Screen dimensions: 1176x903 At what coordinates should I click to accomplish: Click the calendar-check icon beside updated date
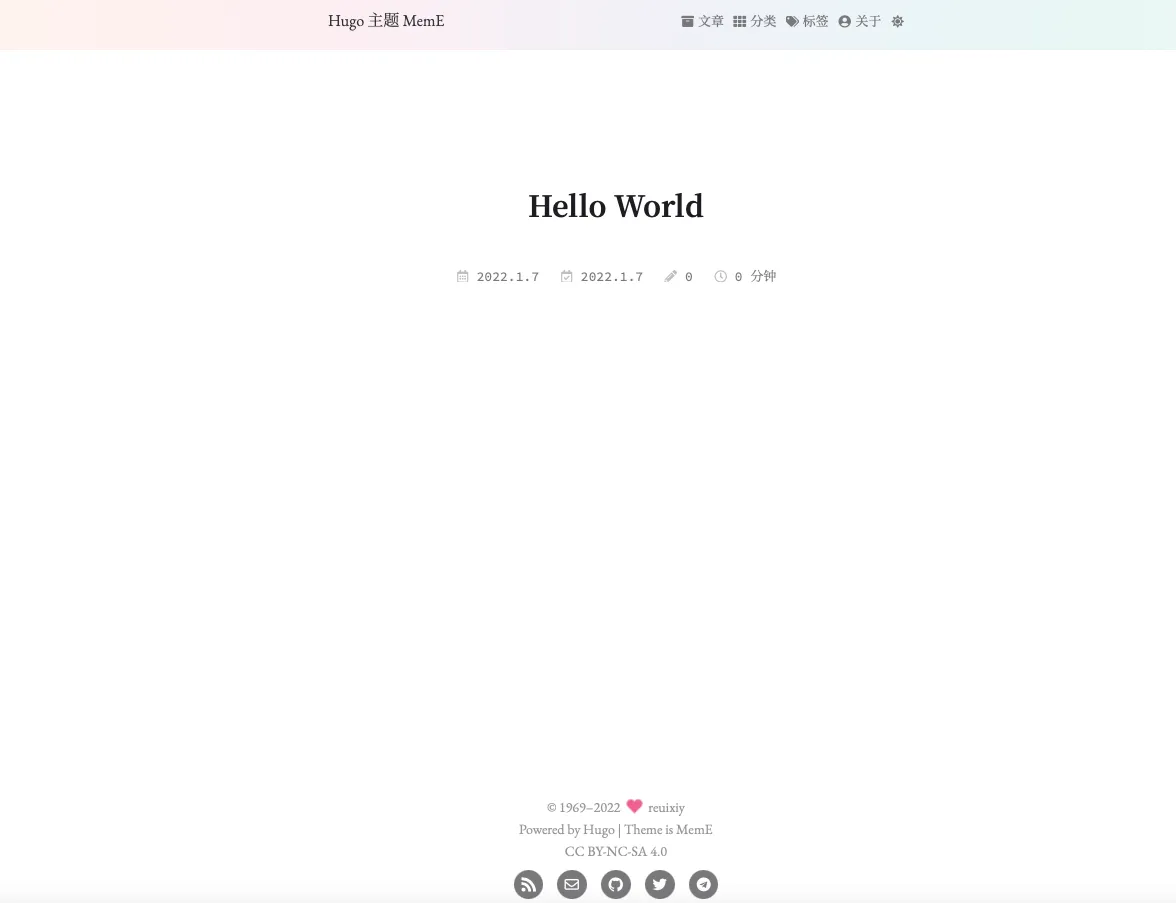coord(566,277)
